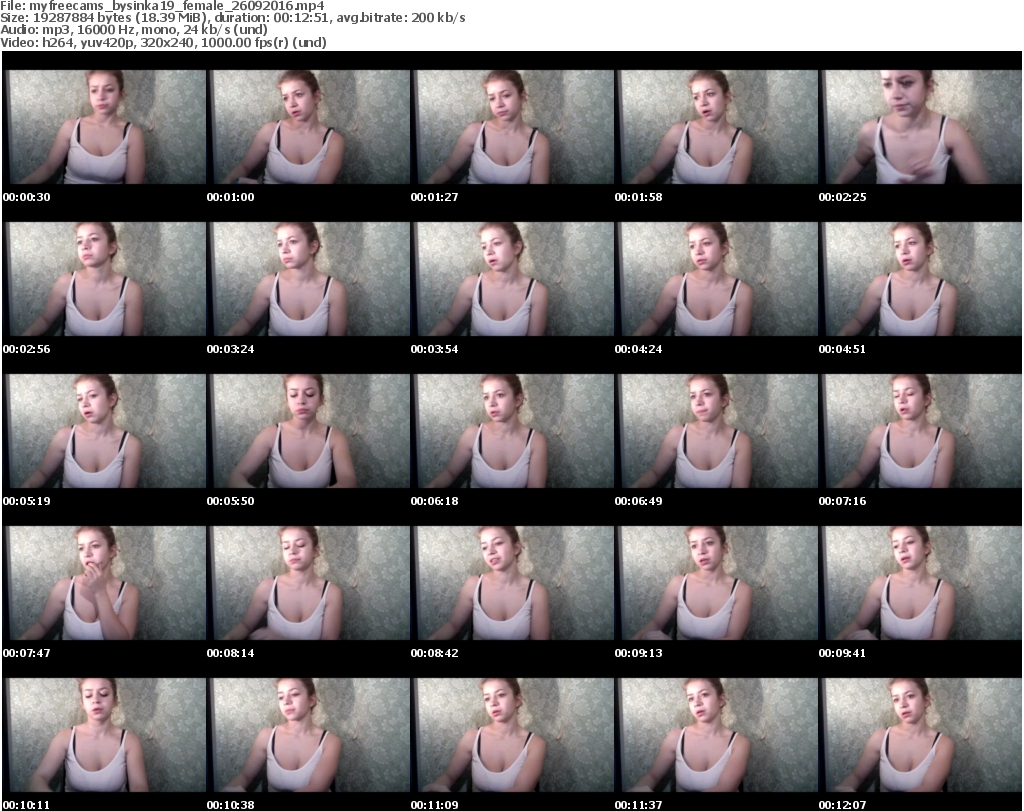Select the thumbnail frame at 00:07:47
The width and height of the screenshot is (1024, 811).
pyautogui.click(x=104, y=583)
